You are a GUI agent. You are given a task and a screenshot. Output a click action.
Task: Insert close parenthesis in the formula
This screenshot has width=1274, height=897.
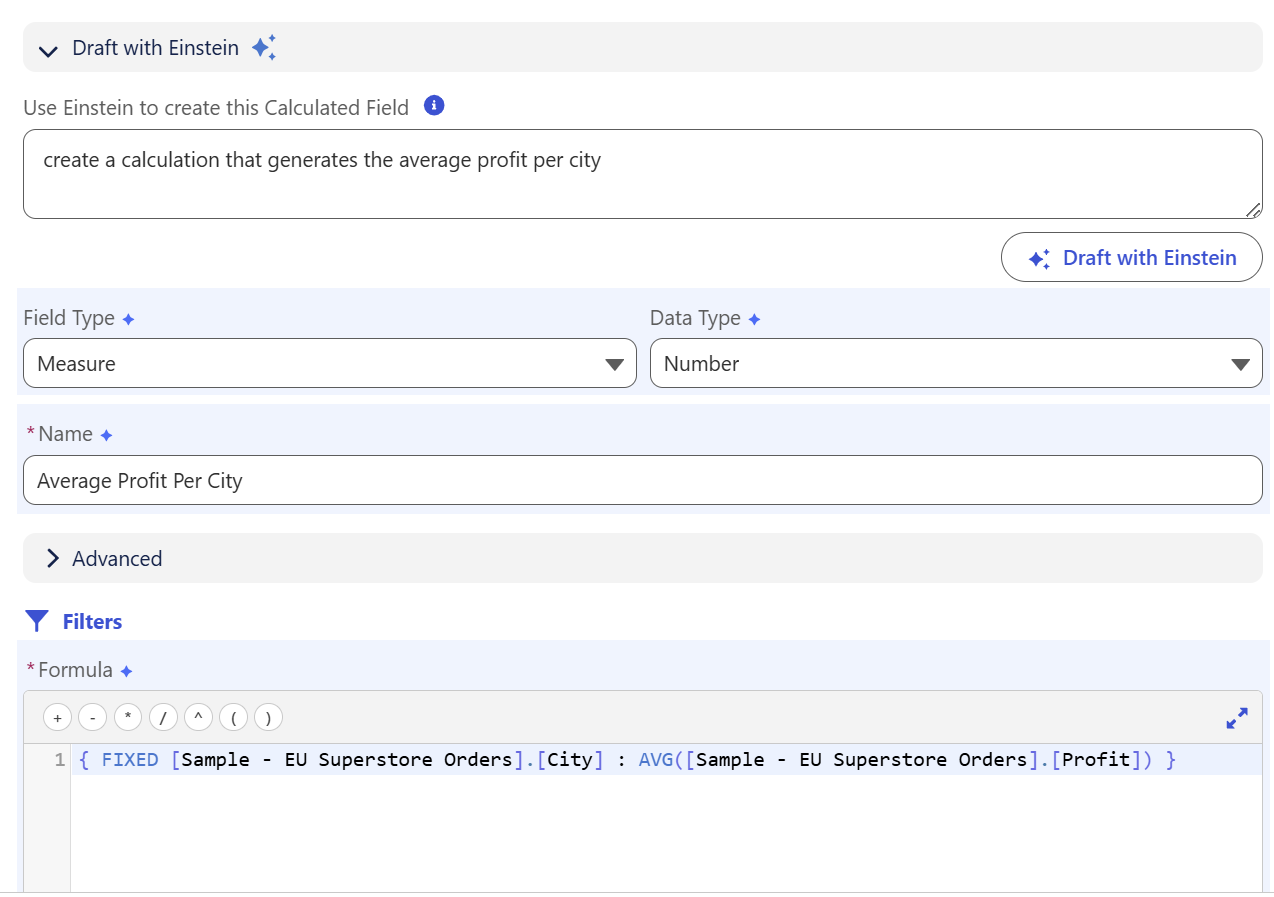click(268, 717)
